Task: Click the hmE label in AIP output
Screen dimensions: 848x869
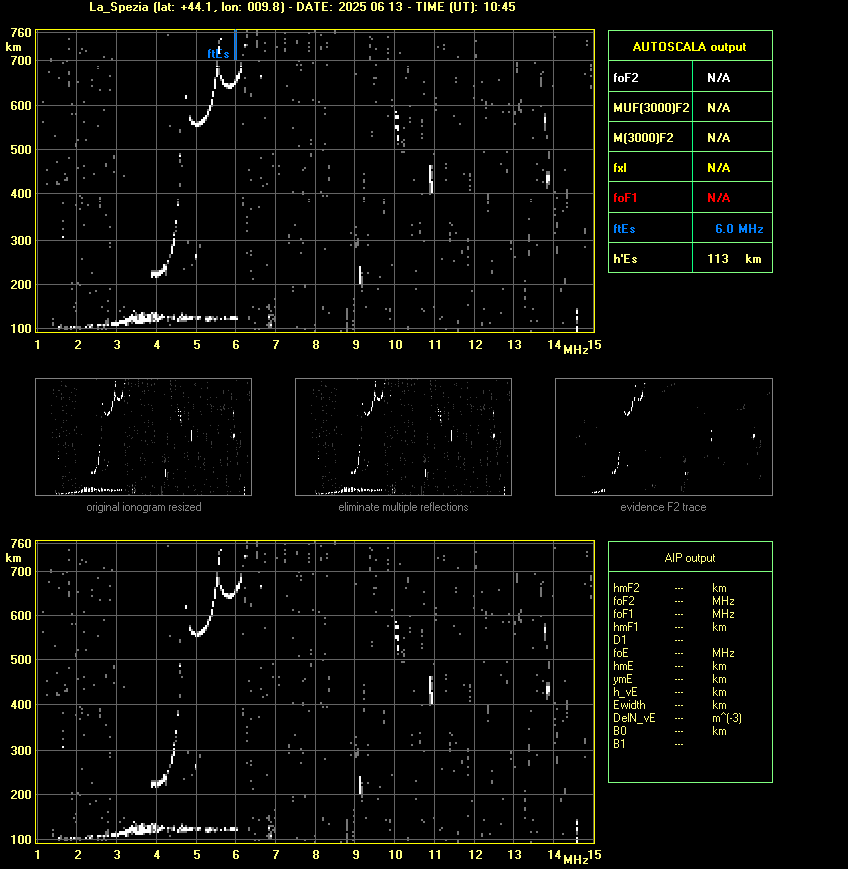Action: pos(624,666)
